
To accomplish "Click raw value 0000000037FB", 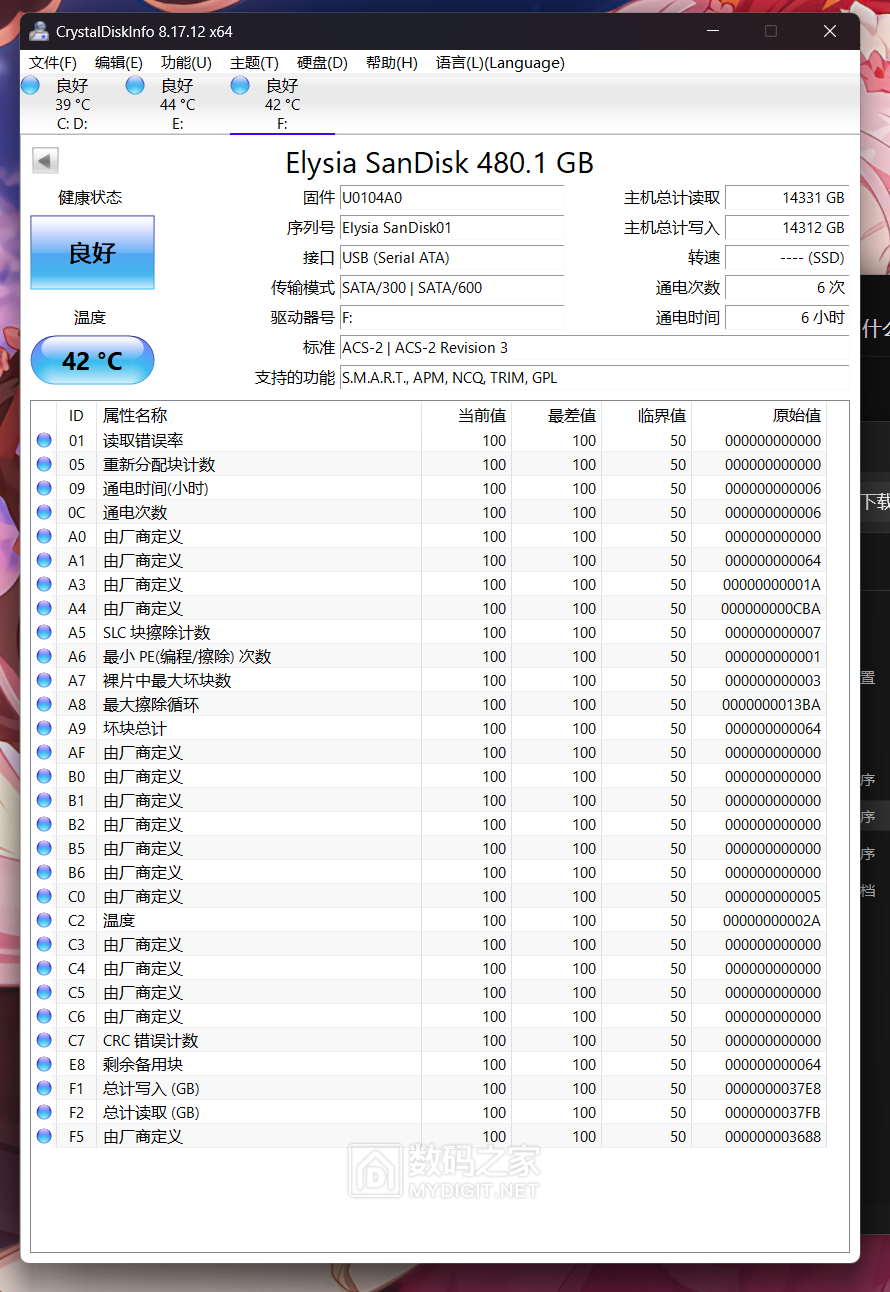I will coord(771,1112).
